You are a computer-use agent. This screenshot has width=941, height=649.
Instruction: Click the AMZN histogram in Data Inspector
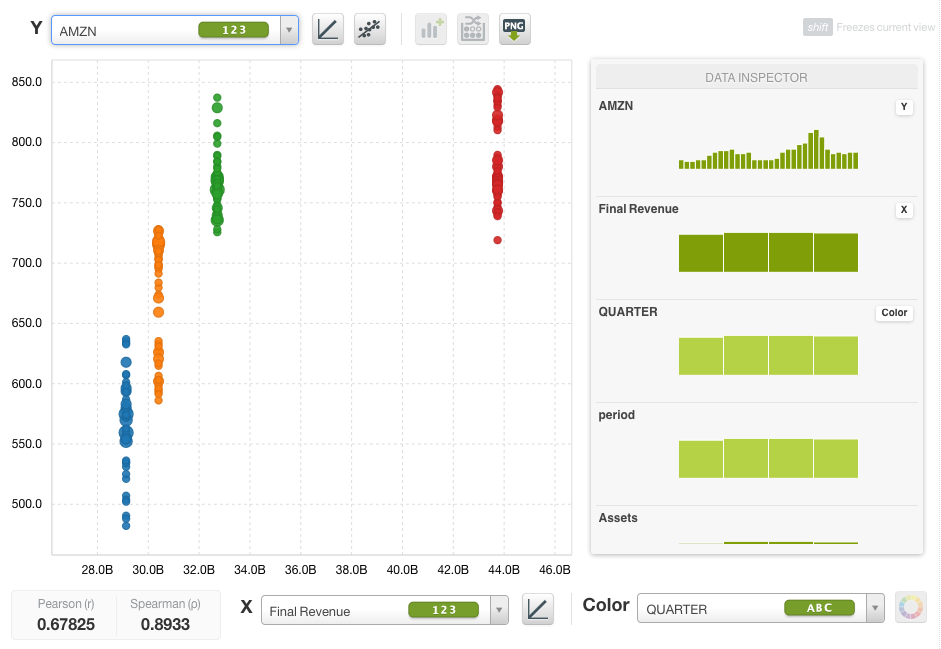768,150
